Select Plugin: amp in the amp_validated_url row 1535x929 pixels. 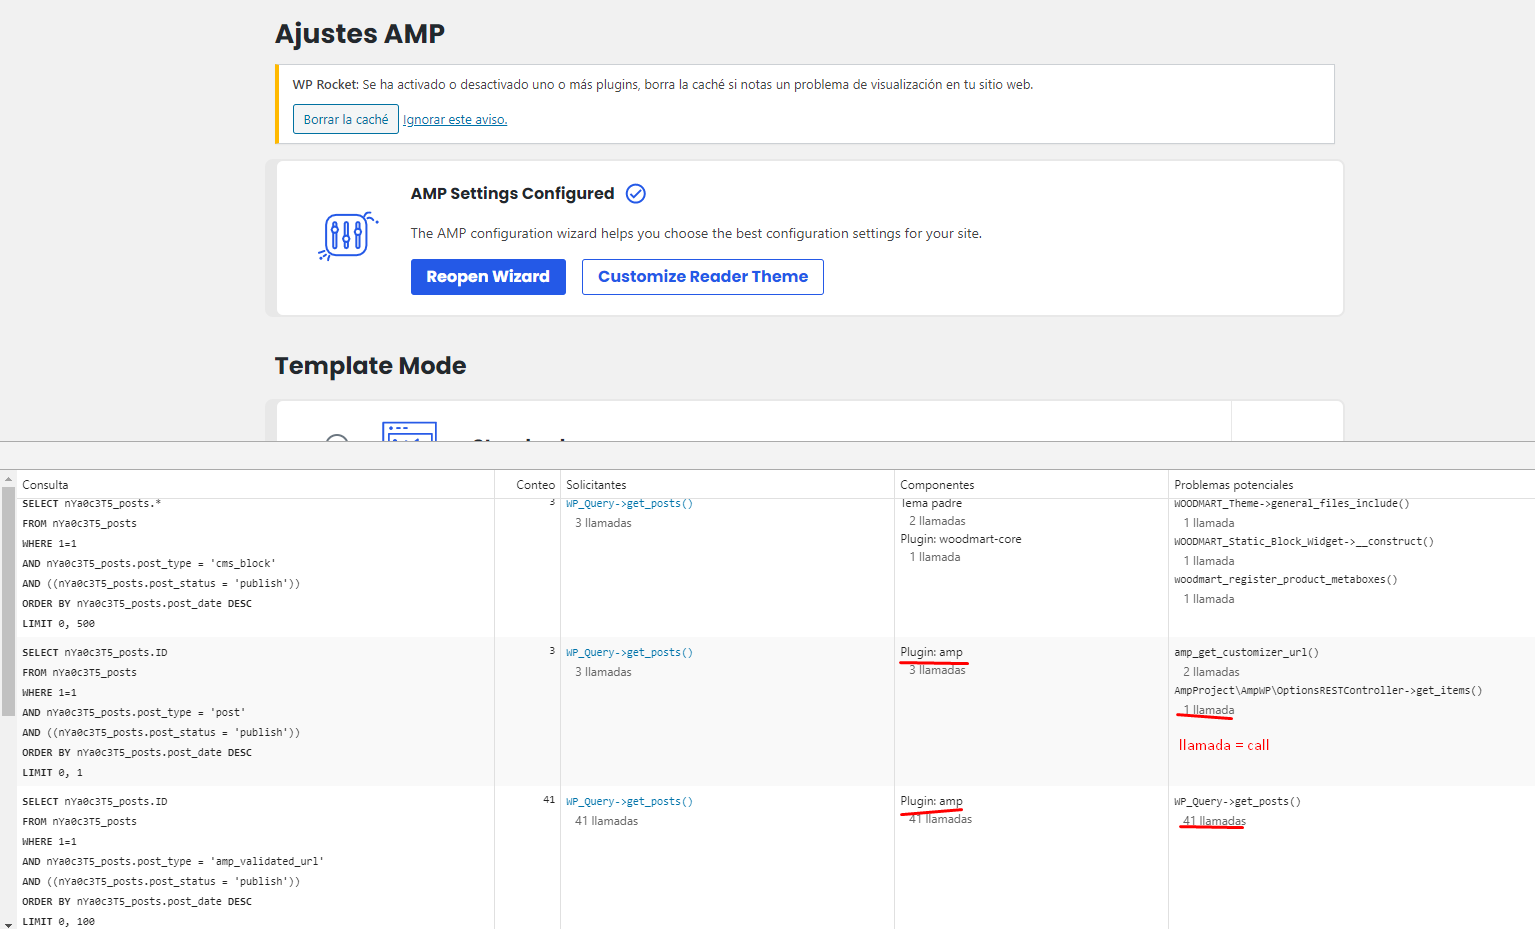coord(931,801)
